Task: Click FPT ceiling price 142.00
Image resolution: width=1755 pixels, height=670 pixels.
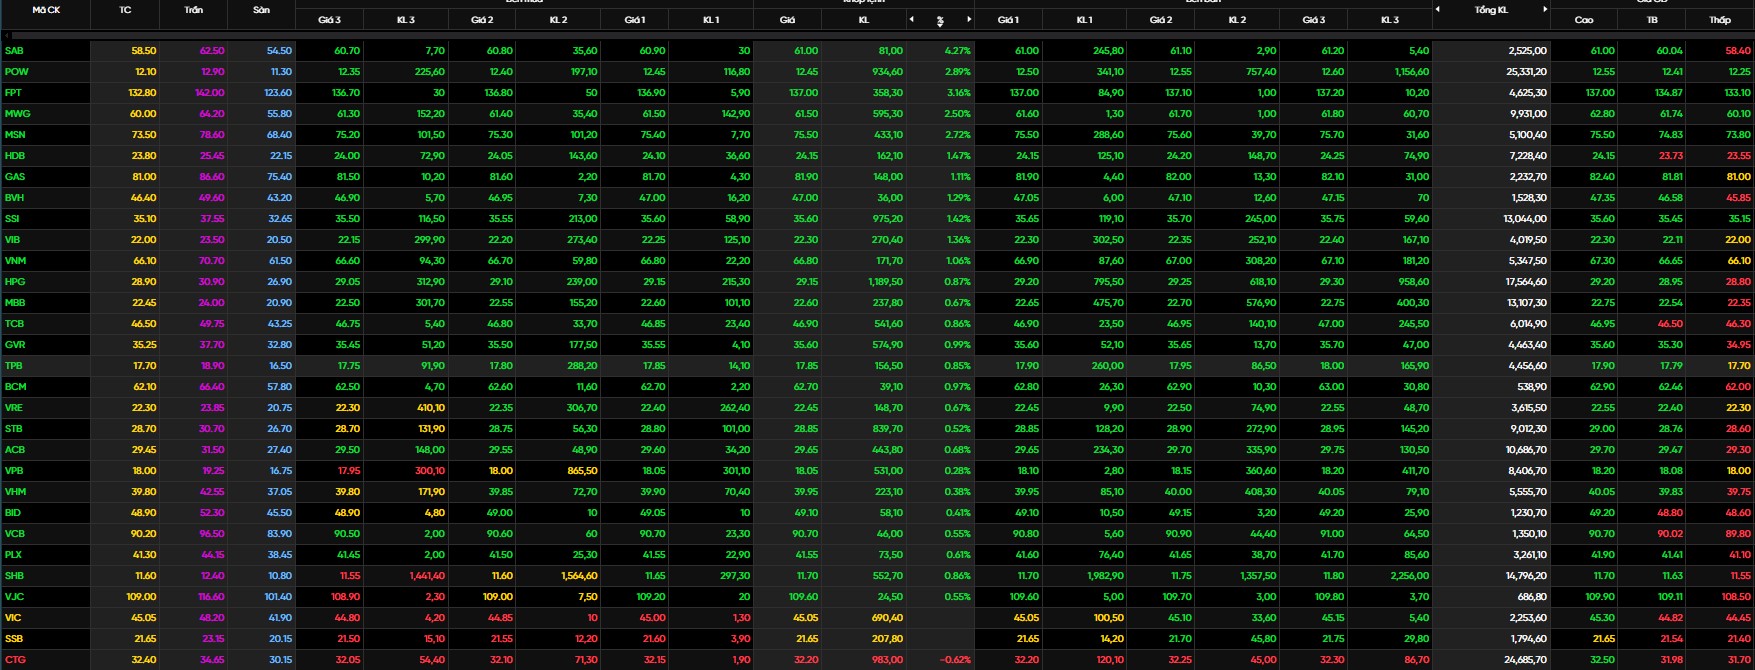Action: pos(210,92)
